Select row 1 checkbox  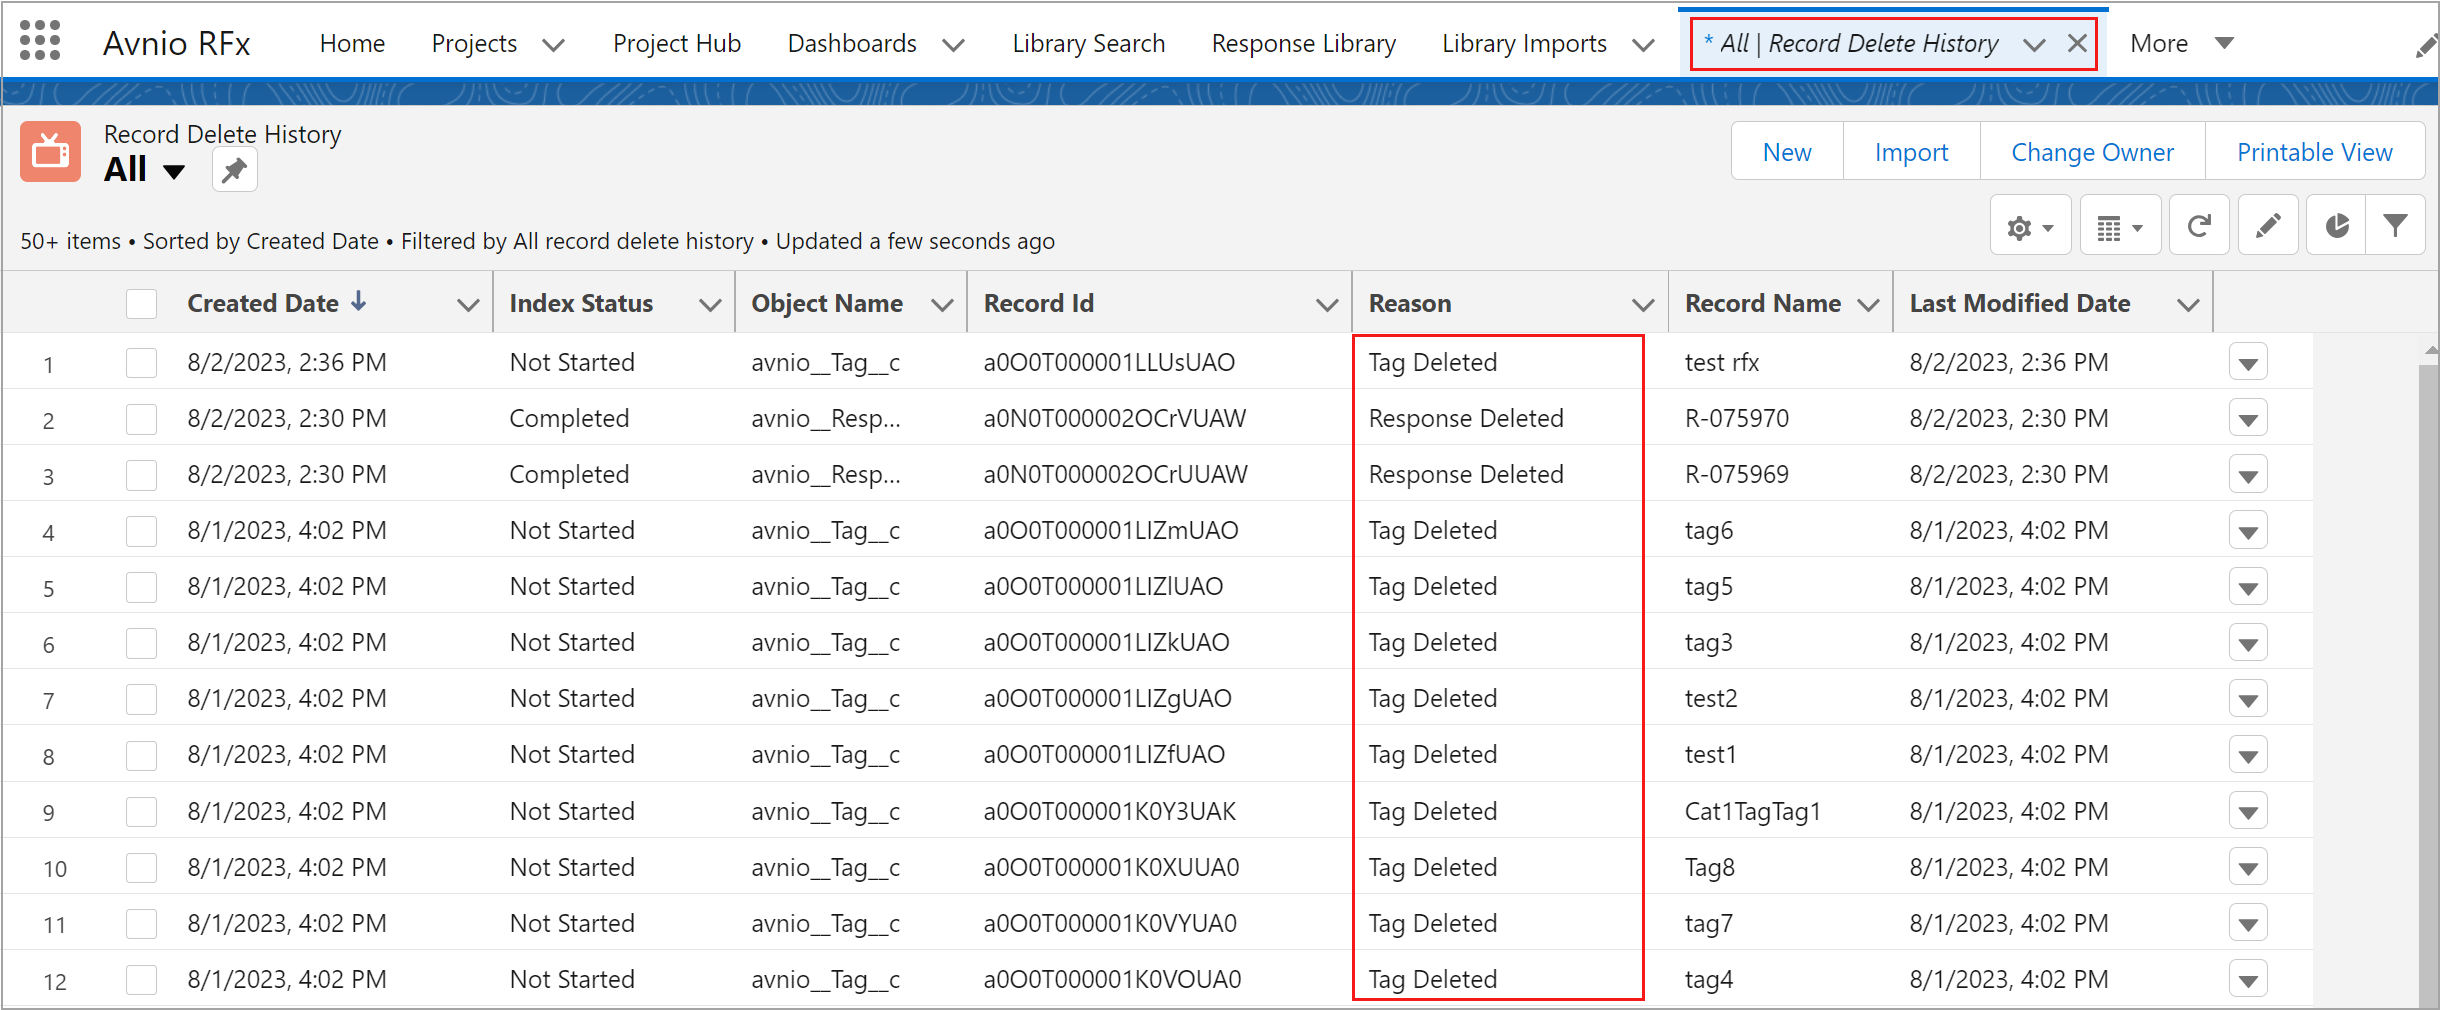tap(142, 363)
